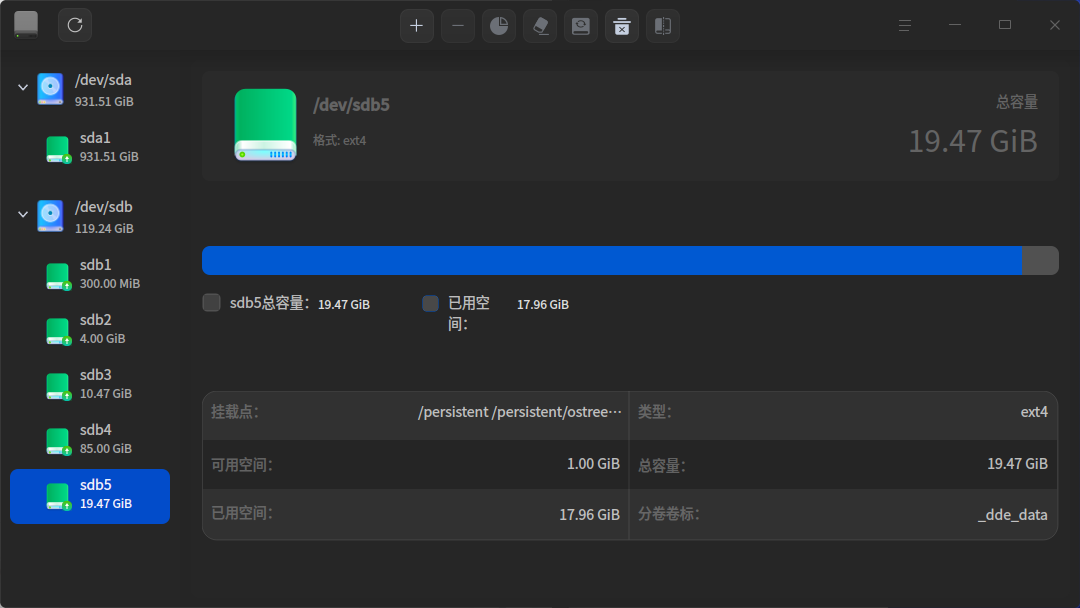This screenshot has height=608, width=1080.
Task: Click the disk with circular arrows icon
Action: point(581,26)
